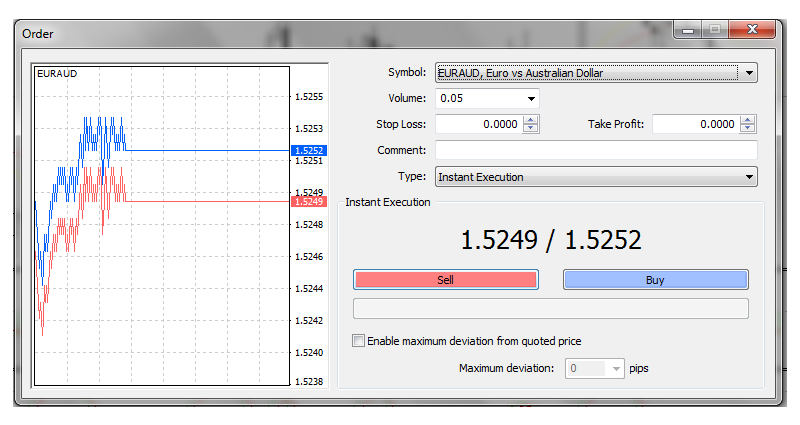The image size is (800, 425).
Task: Click the maximize button of Order window
Action: 715,29
